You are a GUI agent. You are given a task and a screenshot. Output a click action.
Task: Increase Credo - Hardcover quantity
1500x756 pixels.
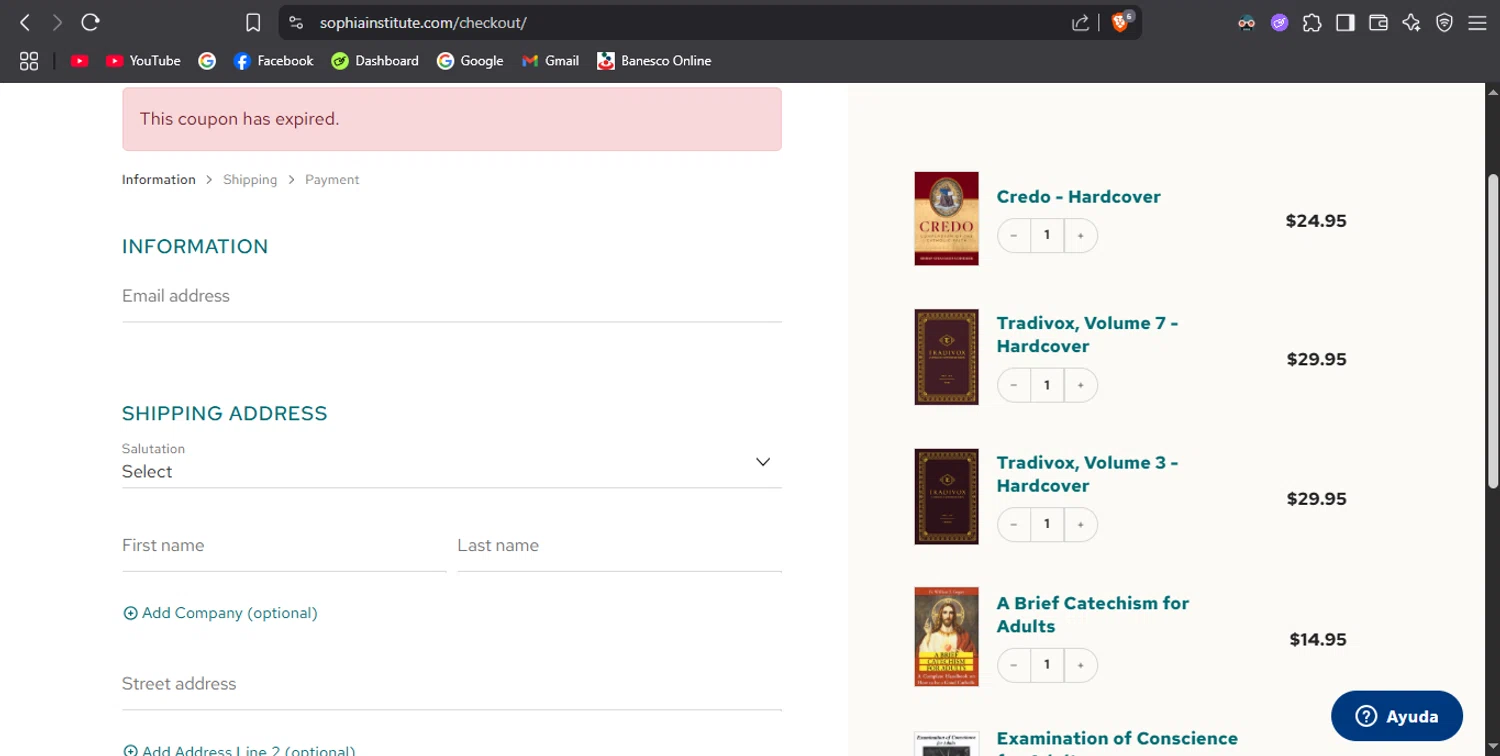tap(1081, 236)
